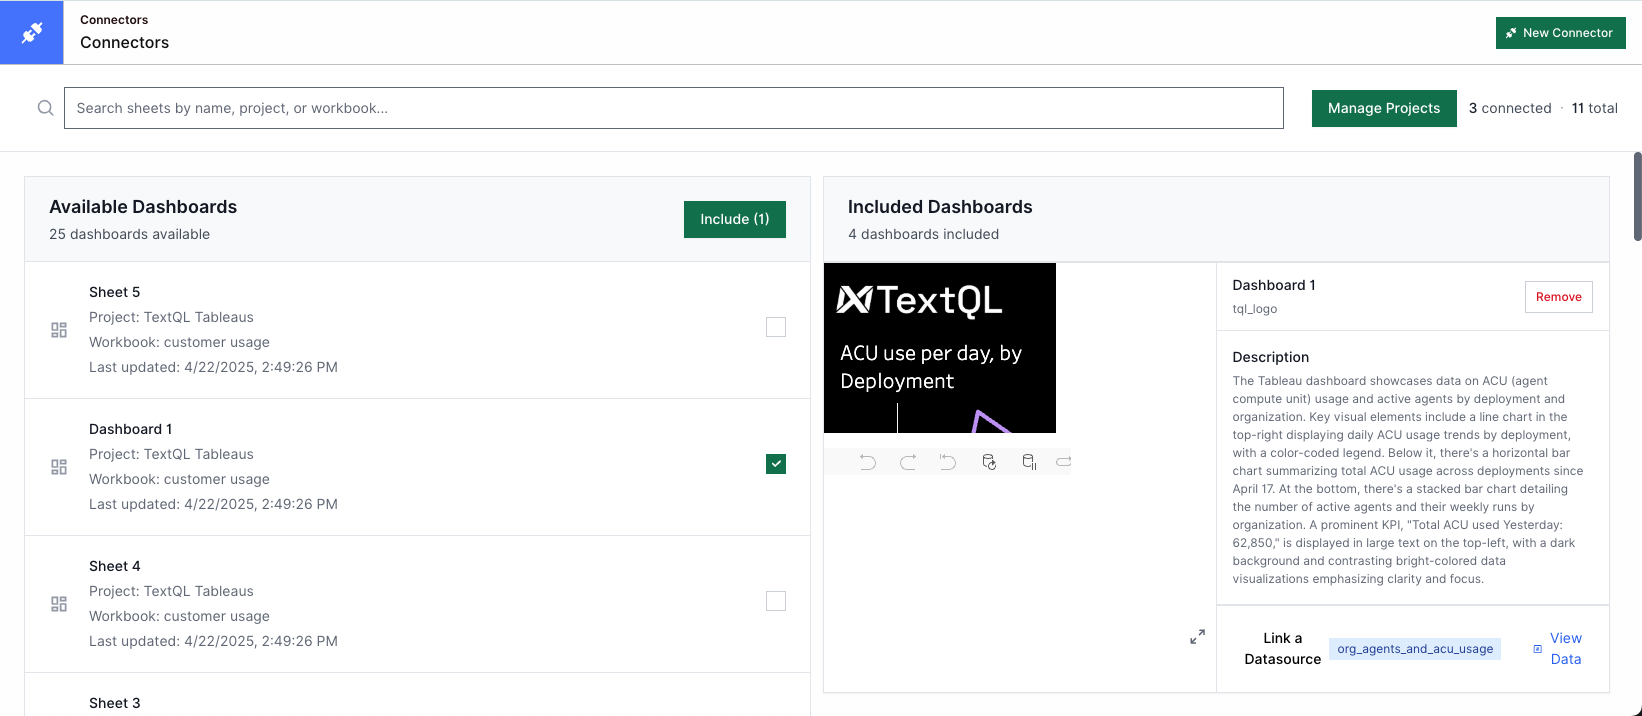The image size is (1642, 716).
Task: Click the Included Dashboards heading
Action: (x=940, y=207)
